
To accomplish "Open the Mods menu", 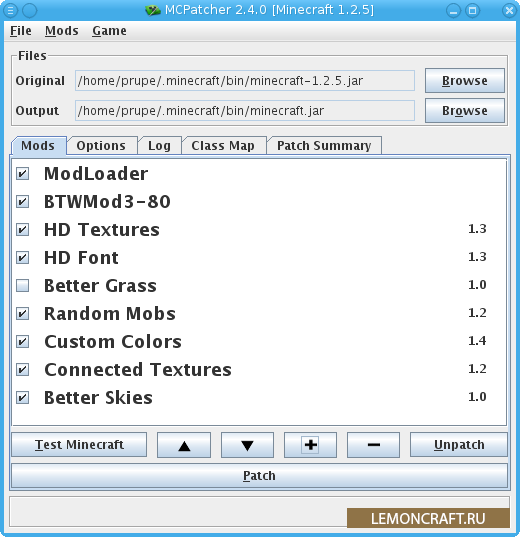I will tap(62, 31).
